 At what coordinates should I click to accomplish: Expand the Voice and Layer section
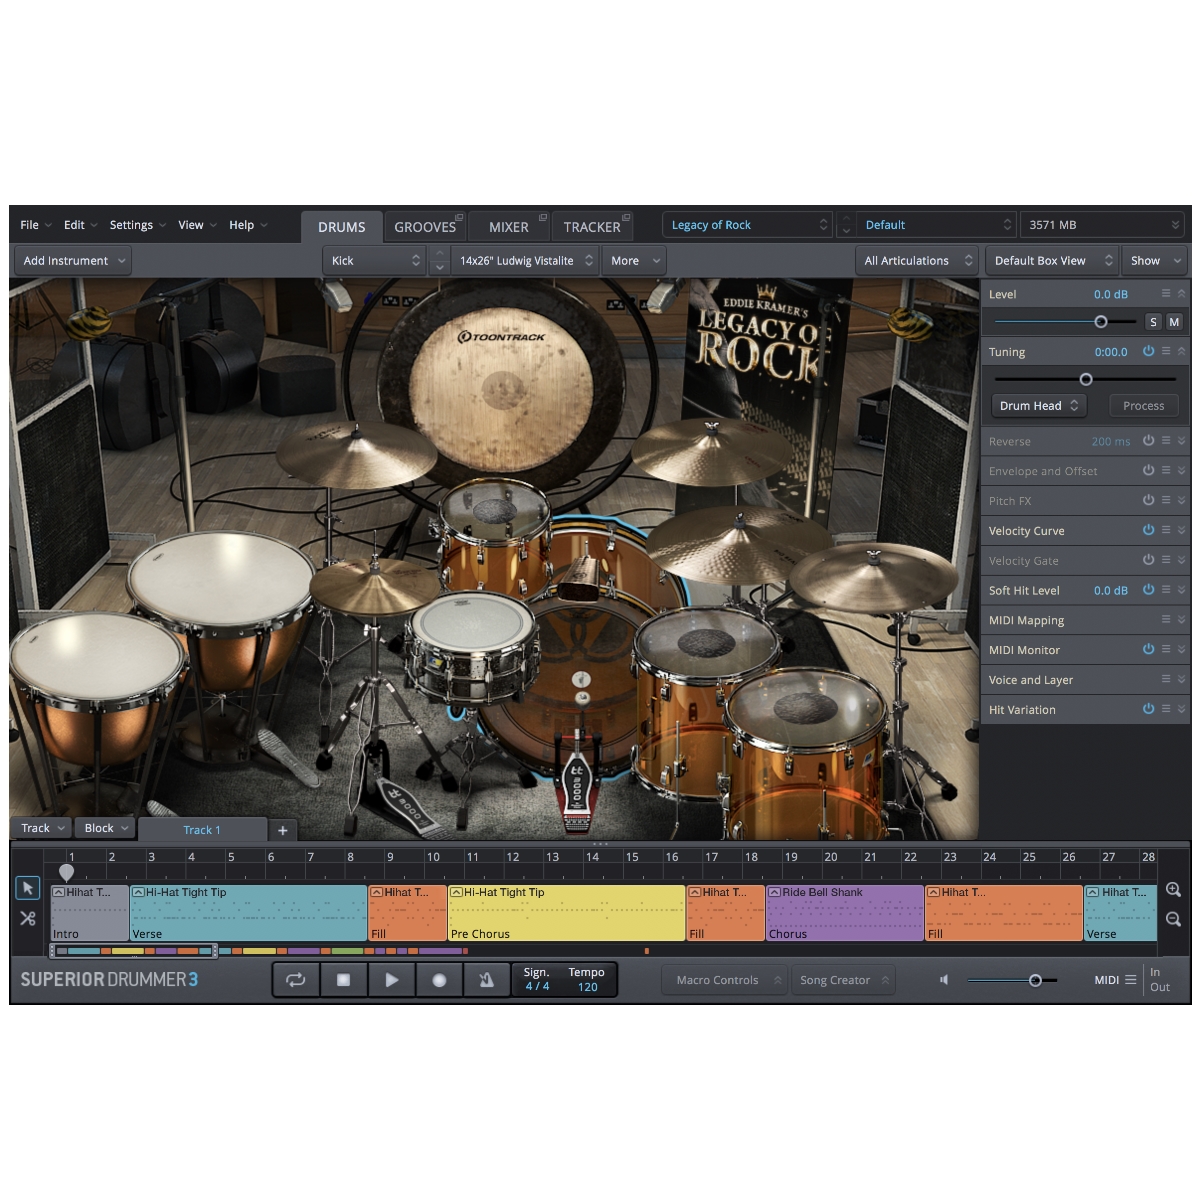tap(1181, 680)
